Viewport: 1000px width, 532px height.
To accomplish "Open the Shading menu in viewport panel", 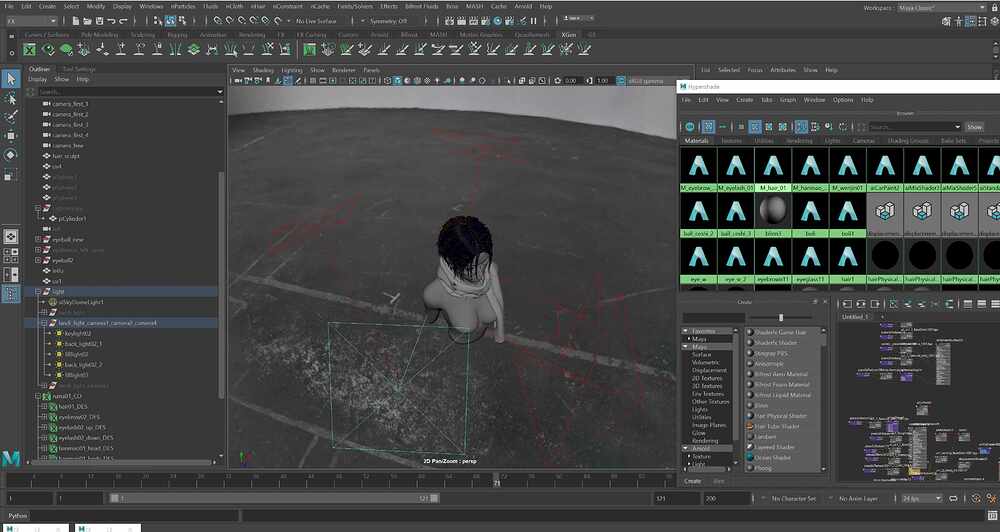I will click(x=263, y=70).
